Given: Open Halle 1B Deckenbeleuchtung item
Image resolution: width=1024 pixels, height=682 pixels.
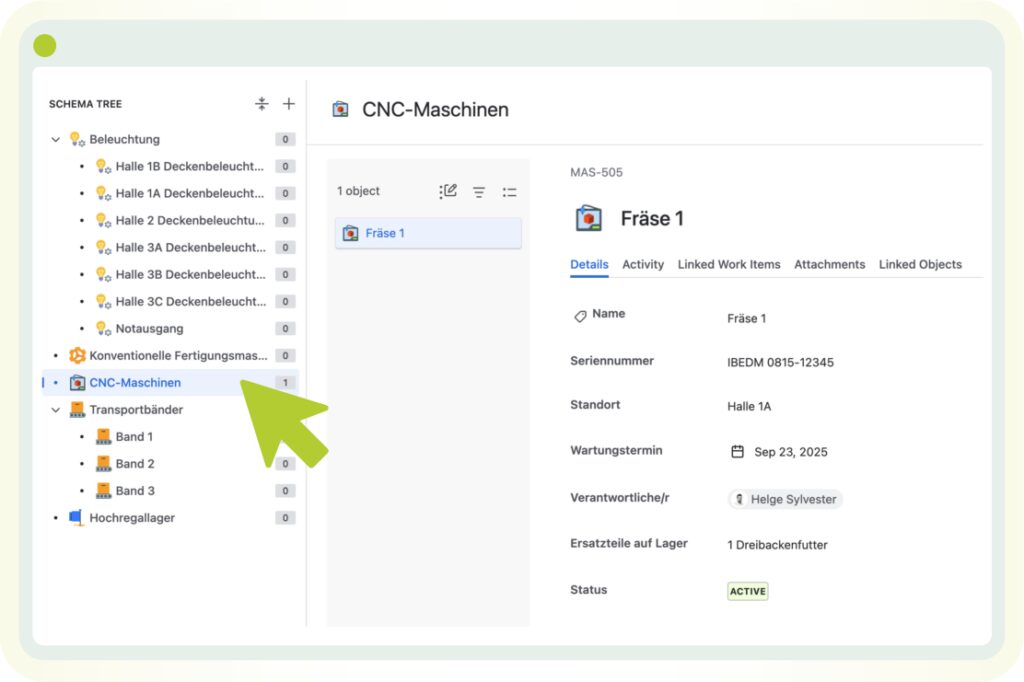Looking at the screenshot, I should click(x=189, y=166).
